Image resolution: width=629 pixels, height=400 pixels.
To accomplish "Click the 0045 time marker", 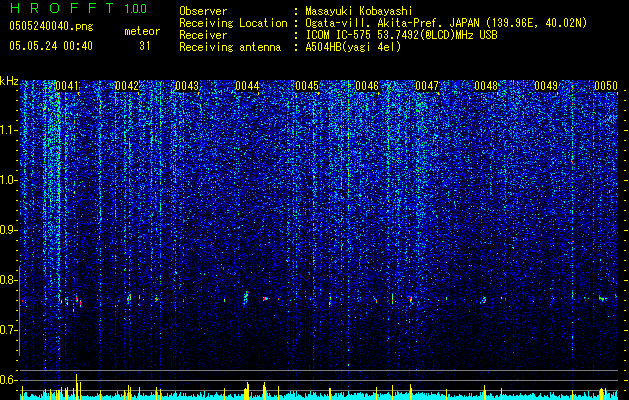I will [x=307, y=86].
